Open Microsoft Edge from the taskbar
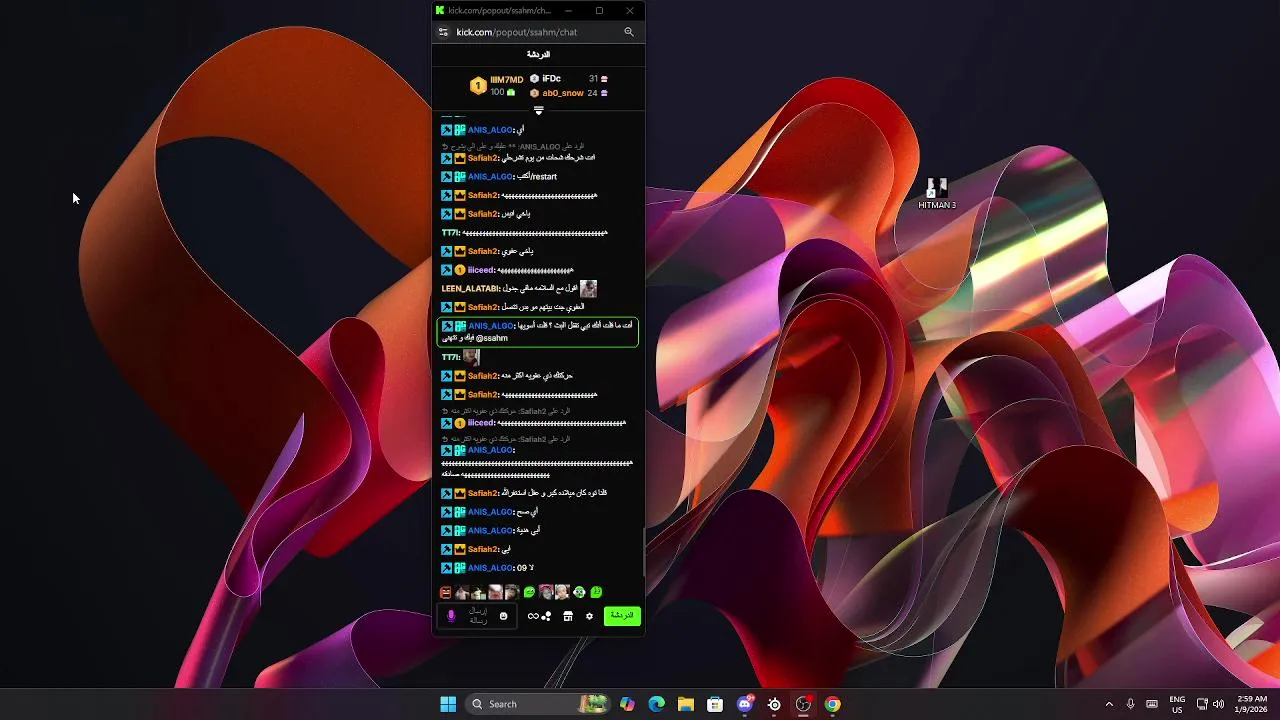Viewport: 1280px width, 720px height. pyautogui.click(x=656, y=704)
